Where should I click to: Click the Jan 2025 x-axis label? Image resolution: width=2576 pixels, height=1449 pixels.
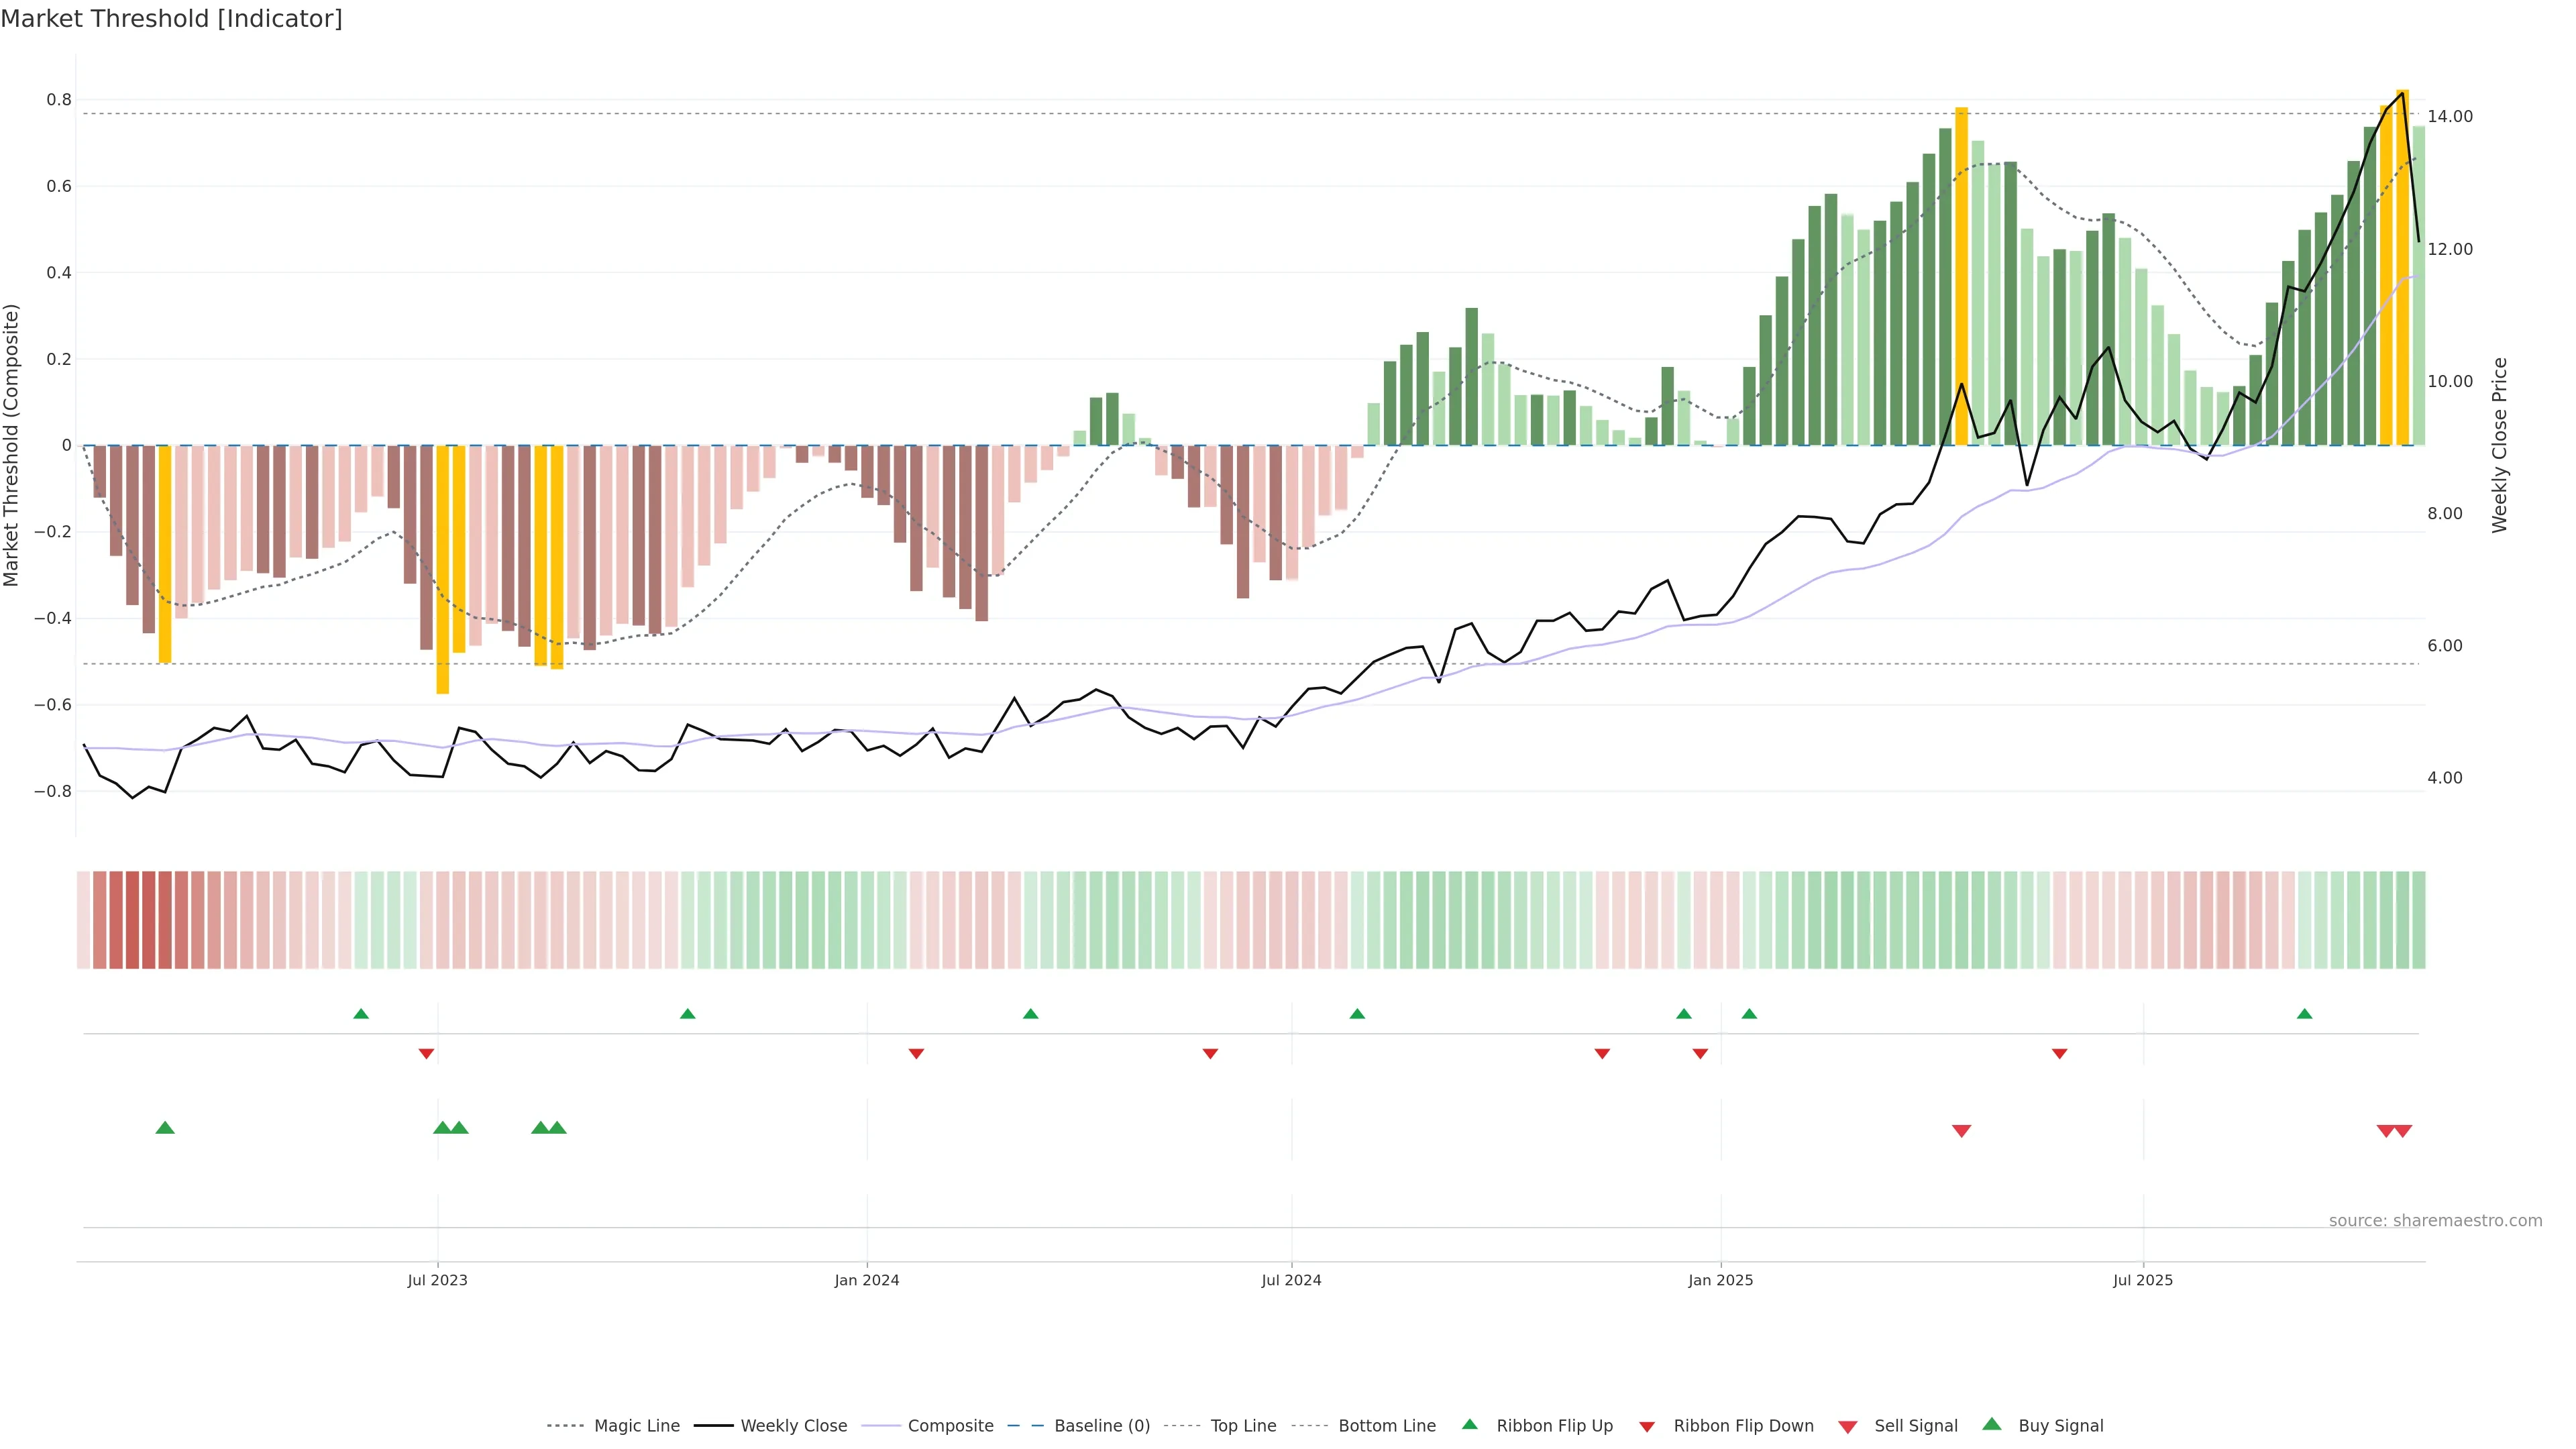pyautogui.click(x=1720, y=1280)
